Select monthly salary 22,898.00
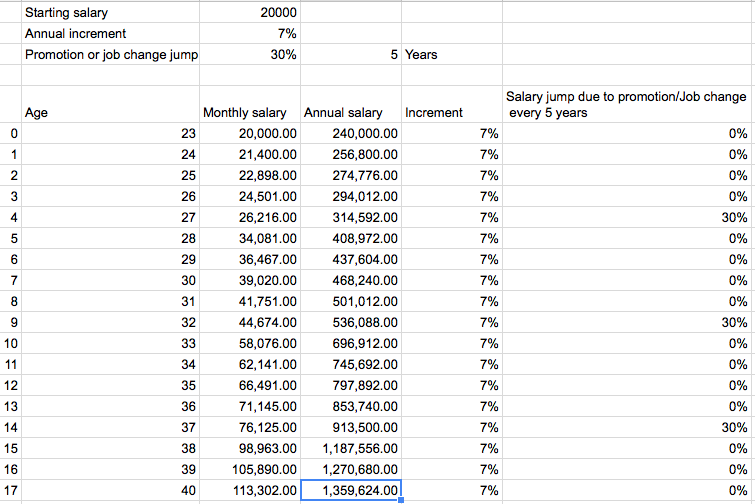The height and width of the screenshot is (504, 755). 250,175
